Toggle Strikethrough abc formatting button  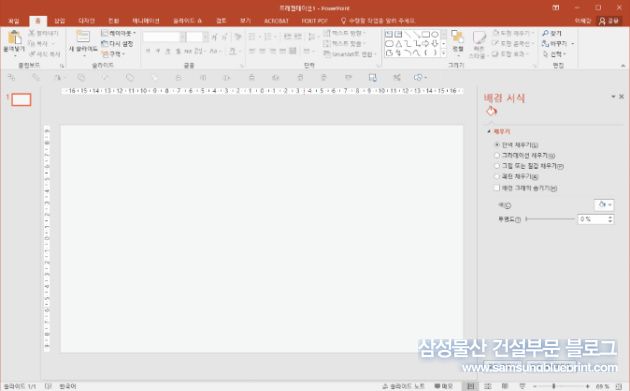(188, 51)
